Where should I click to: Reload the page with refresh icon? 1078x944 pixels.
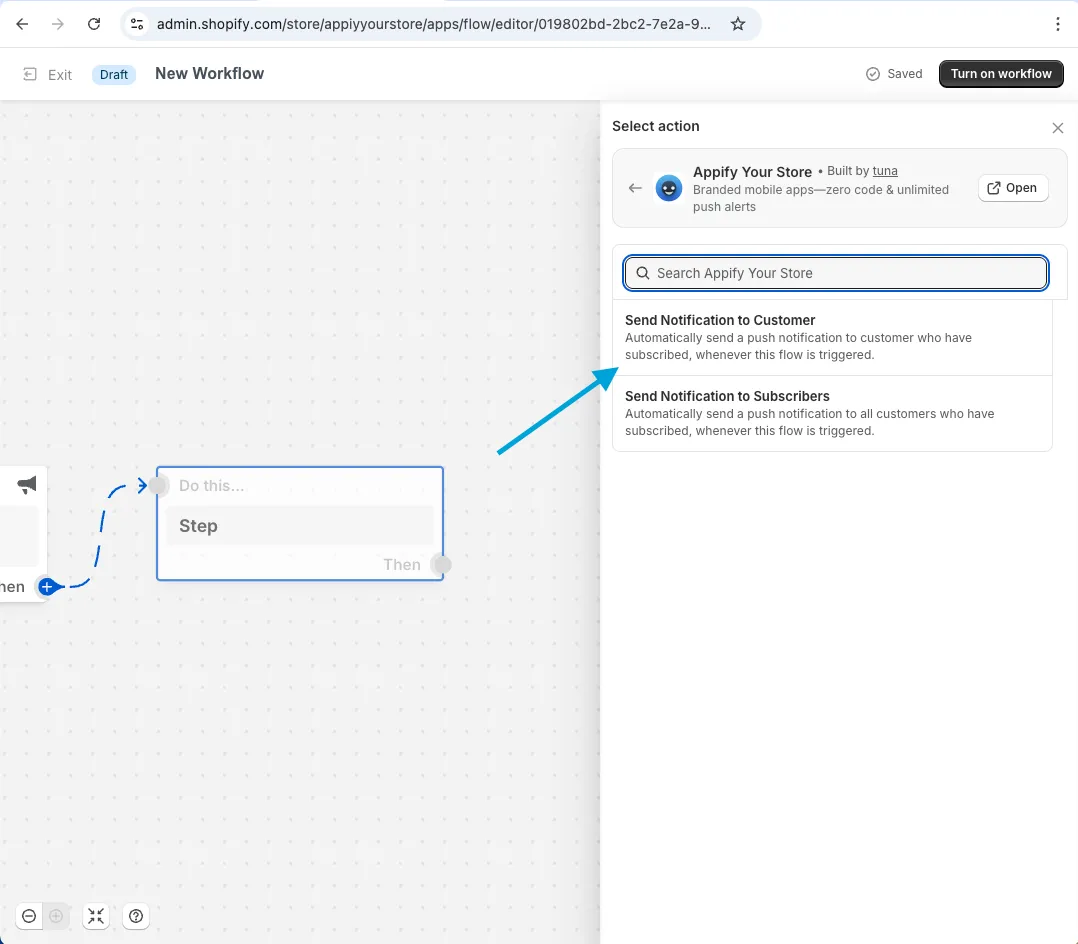point(94,24)
